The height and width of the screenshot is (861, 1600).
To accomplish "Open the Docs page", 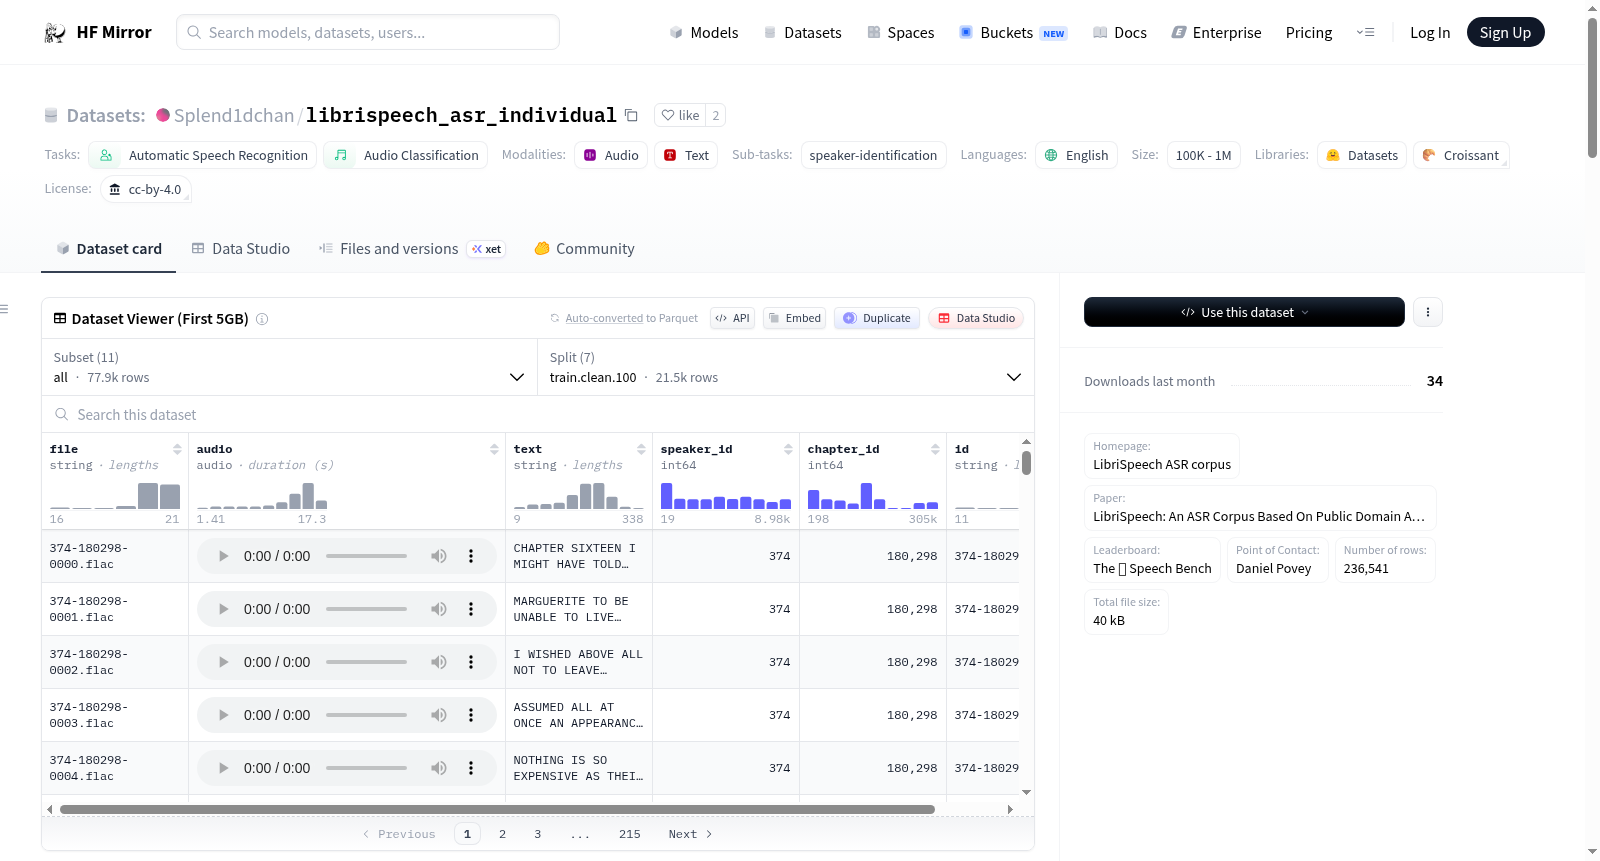I will click(x=1119, y=33).
